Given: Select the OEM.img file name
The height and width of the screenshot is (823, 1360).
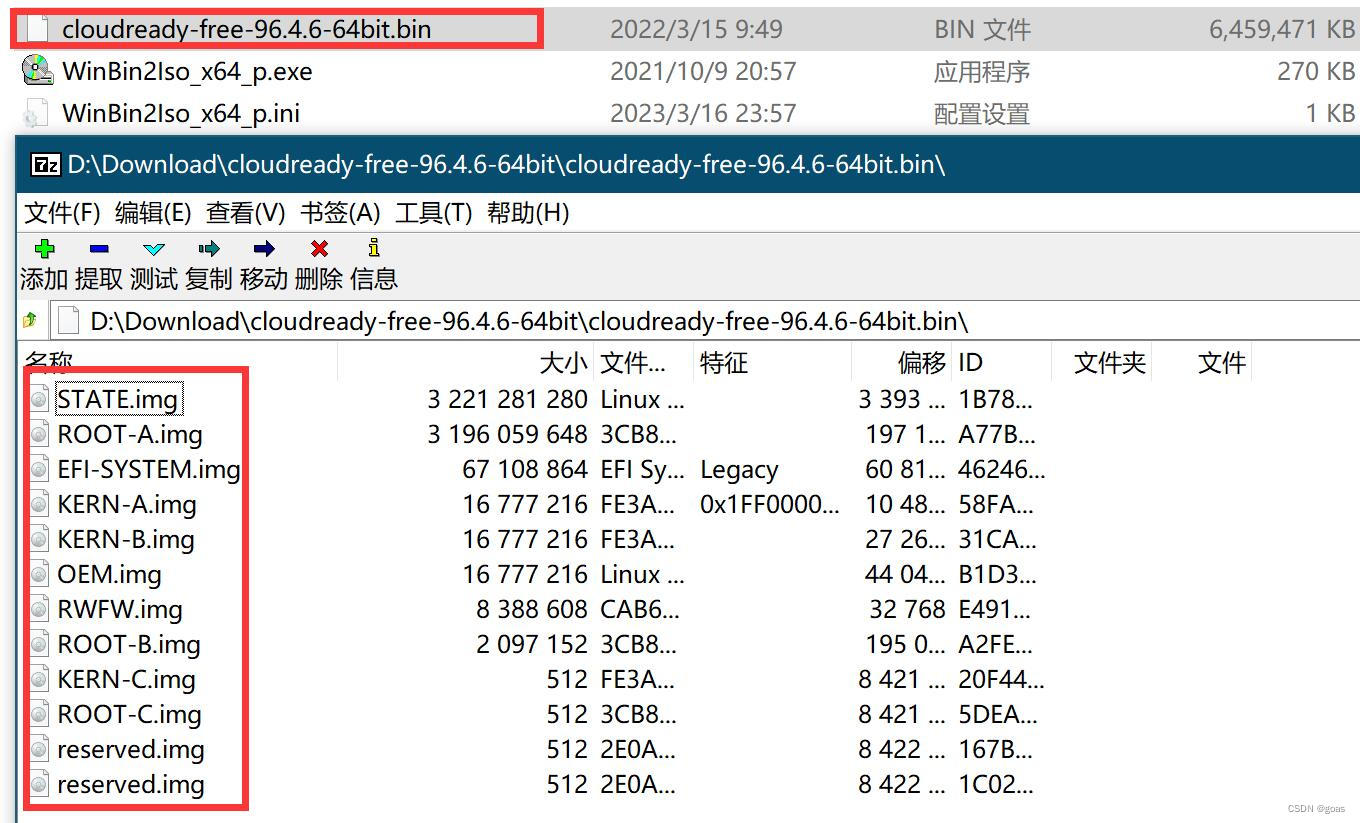Looking at the screenshot, I should coord(109,574).
